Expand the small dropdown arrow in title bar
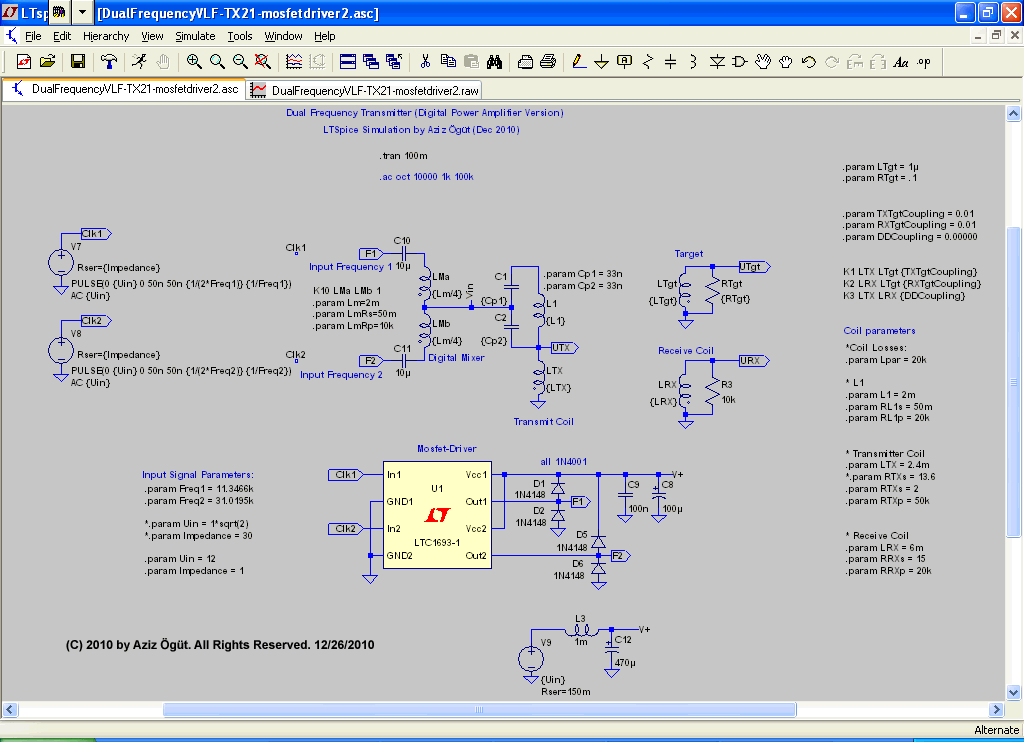Screen dimensions: 1024x742 [81, 12]
